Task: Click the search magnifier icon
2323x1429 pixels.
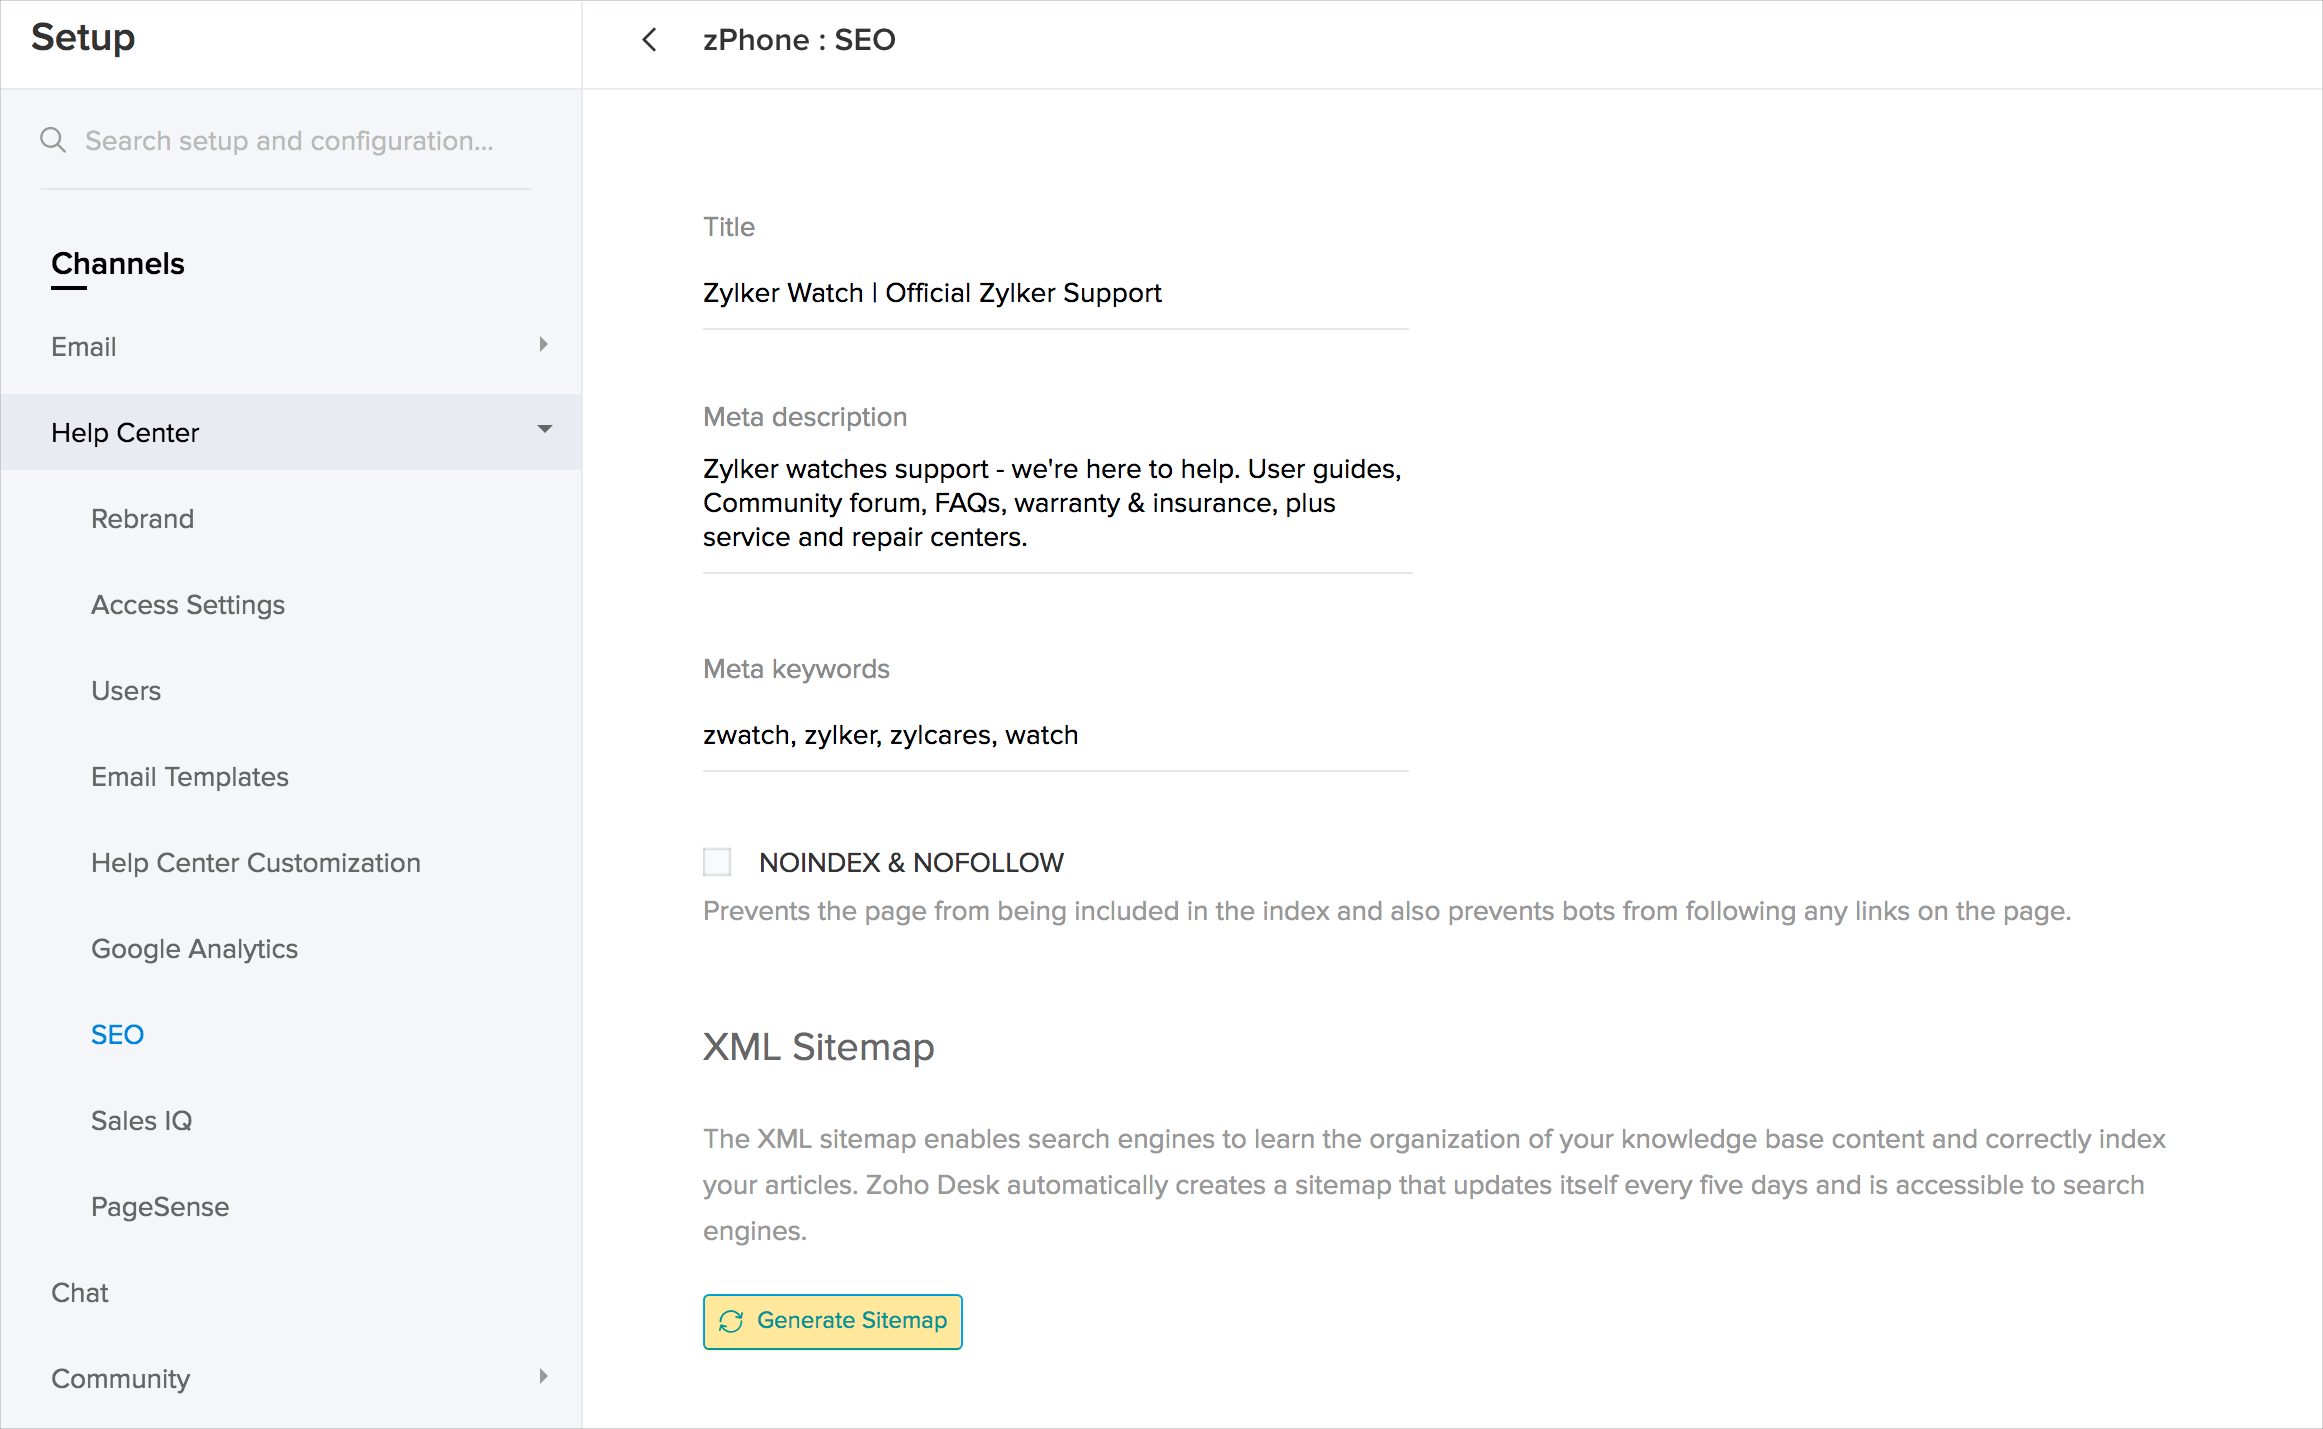Action: tap(53, 140)
